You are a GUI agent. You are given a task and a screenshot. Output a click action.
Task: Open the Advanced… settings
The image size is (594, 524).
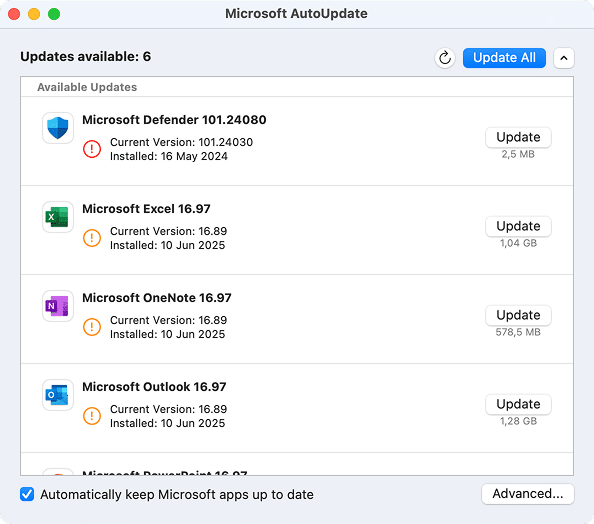click(528, 494)
